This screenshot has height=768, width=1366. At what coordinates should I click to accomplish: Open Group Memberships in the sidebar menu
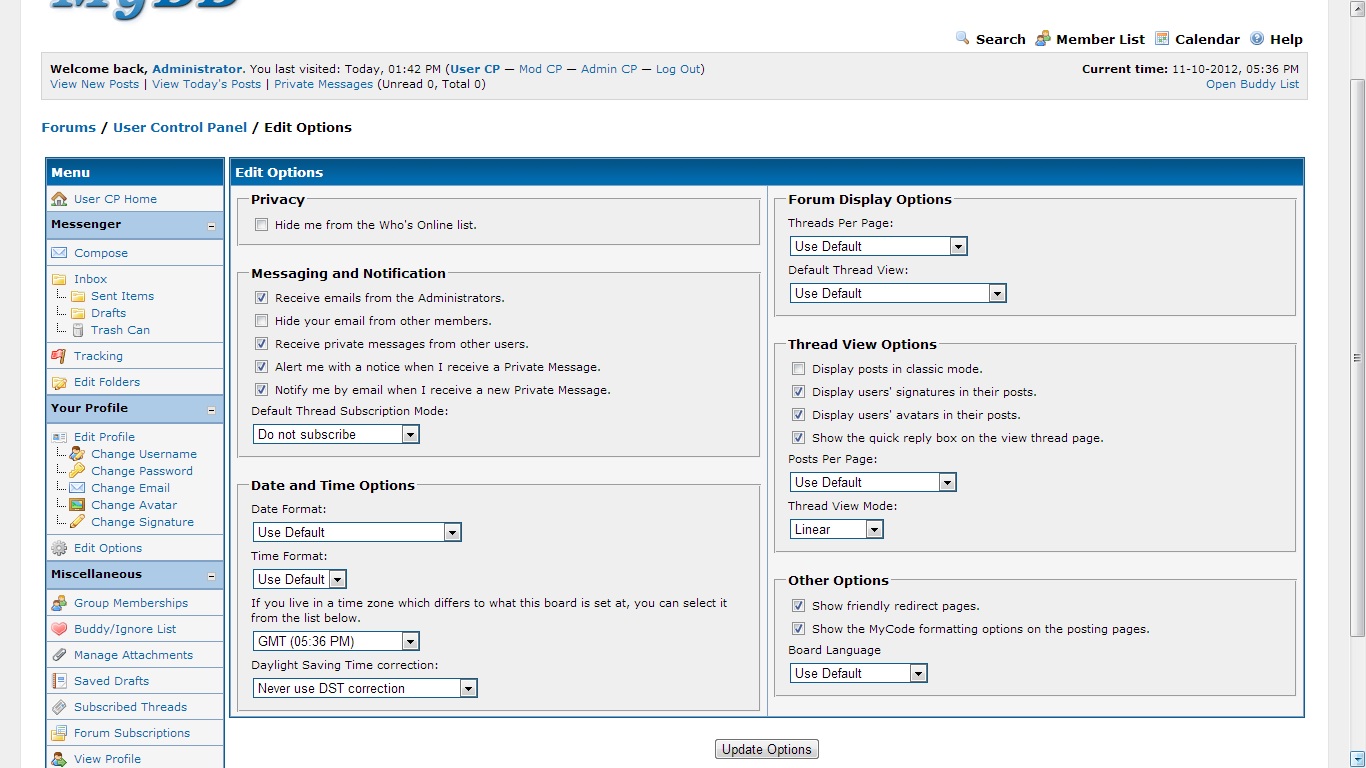pyautogui.click(x=130, y=603)
